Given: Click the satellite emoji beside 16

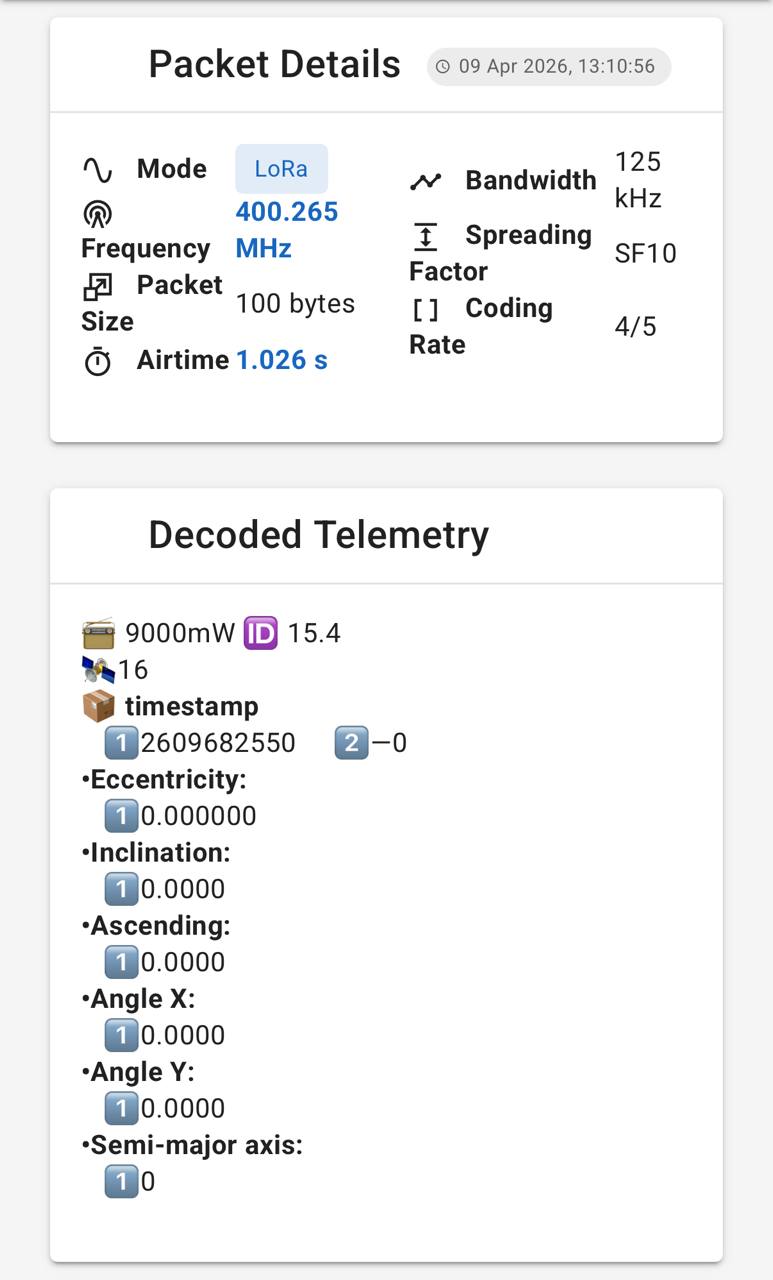Looking at the screenshot, I should 99,670.
